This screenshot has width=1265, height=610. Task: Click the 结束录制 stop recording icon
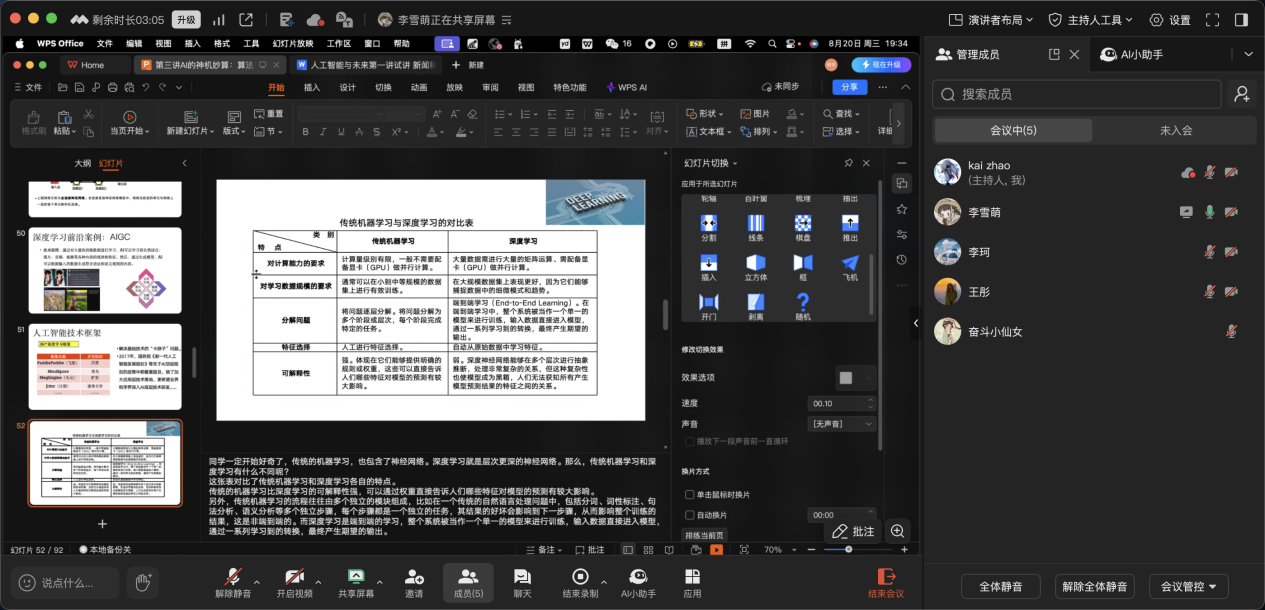[x=580, y=577]
